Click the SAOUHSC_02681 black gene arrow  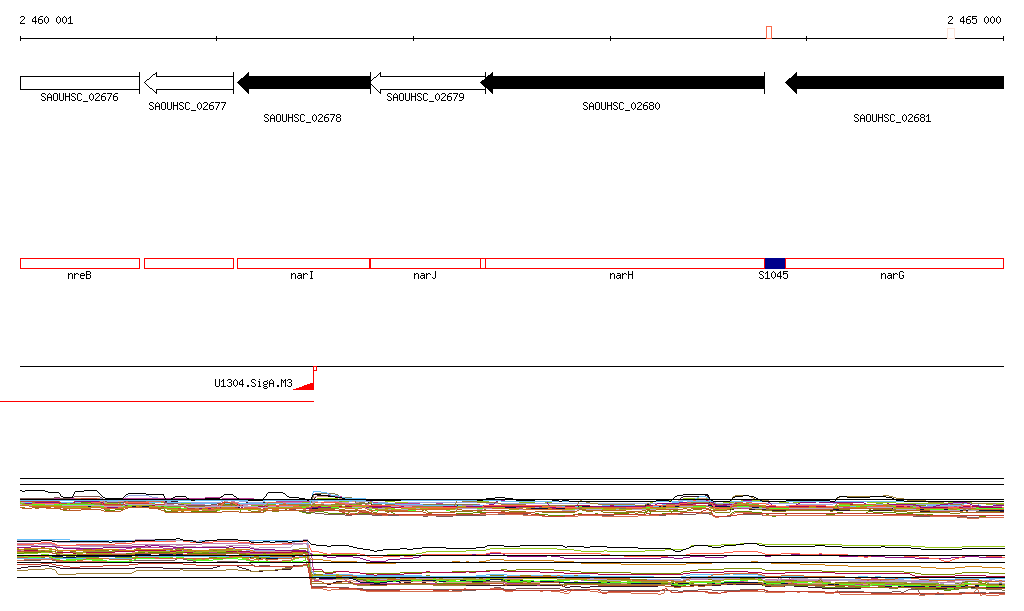894,83
